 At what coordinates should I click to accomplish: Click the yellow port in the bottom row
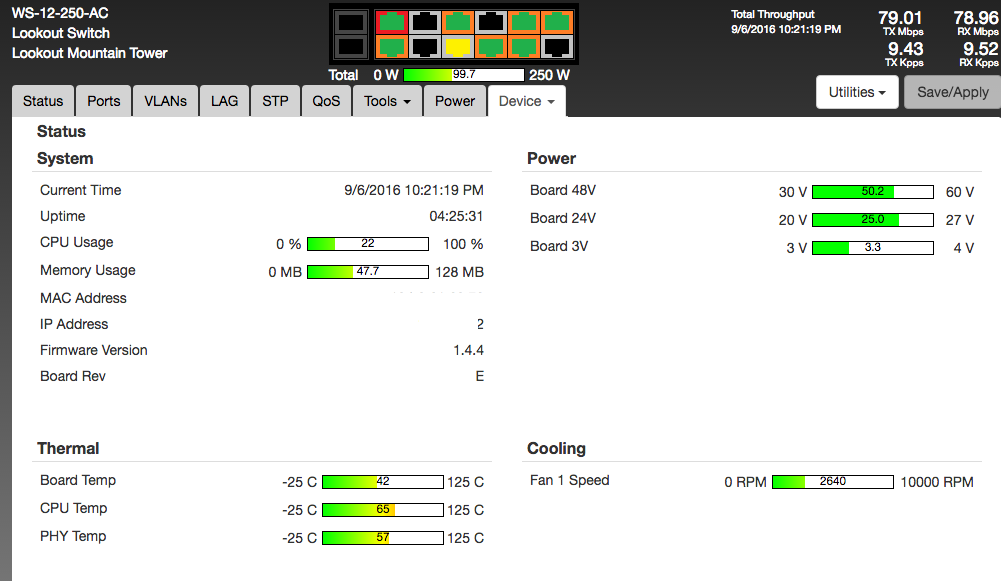pyautogui.click(x=458, y=46)
